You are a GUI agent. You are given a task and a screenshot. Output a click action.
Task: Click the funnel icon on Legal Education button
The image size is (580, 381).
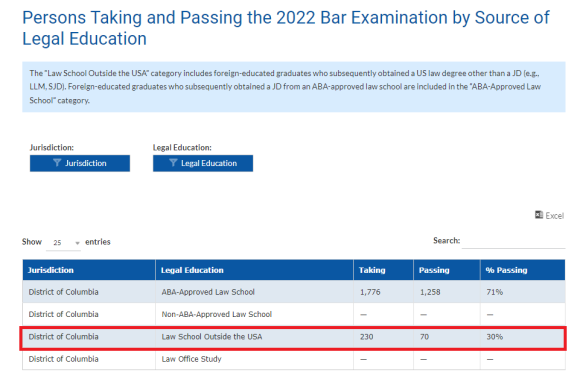coord(173,163)
